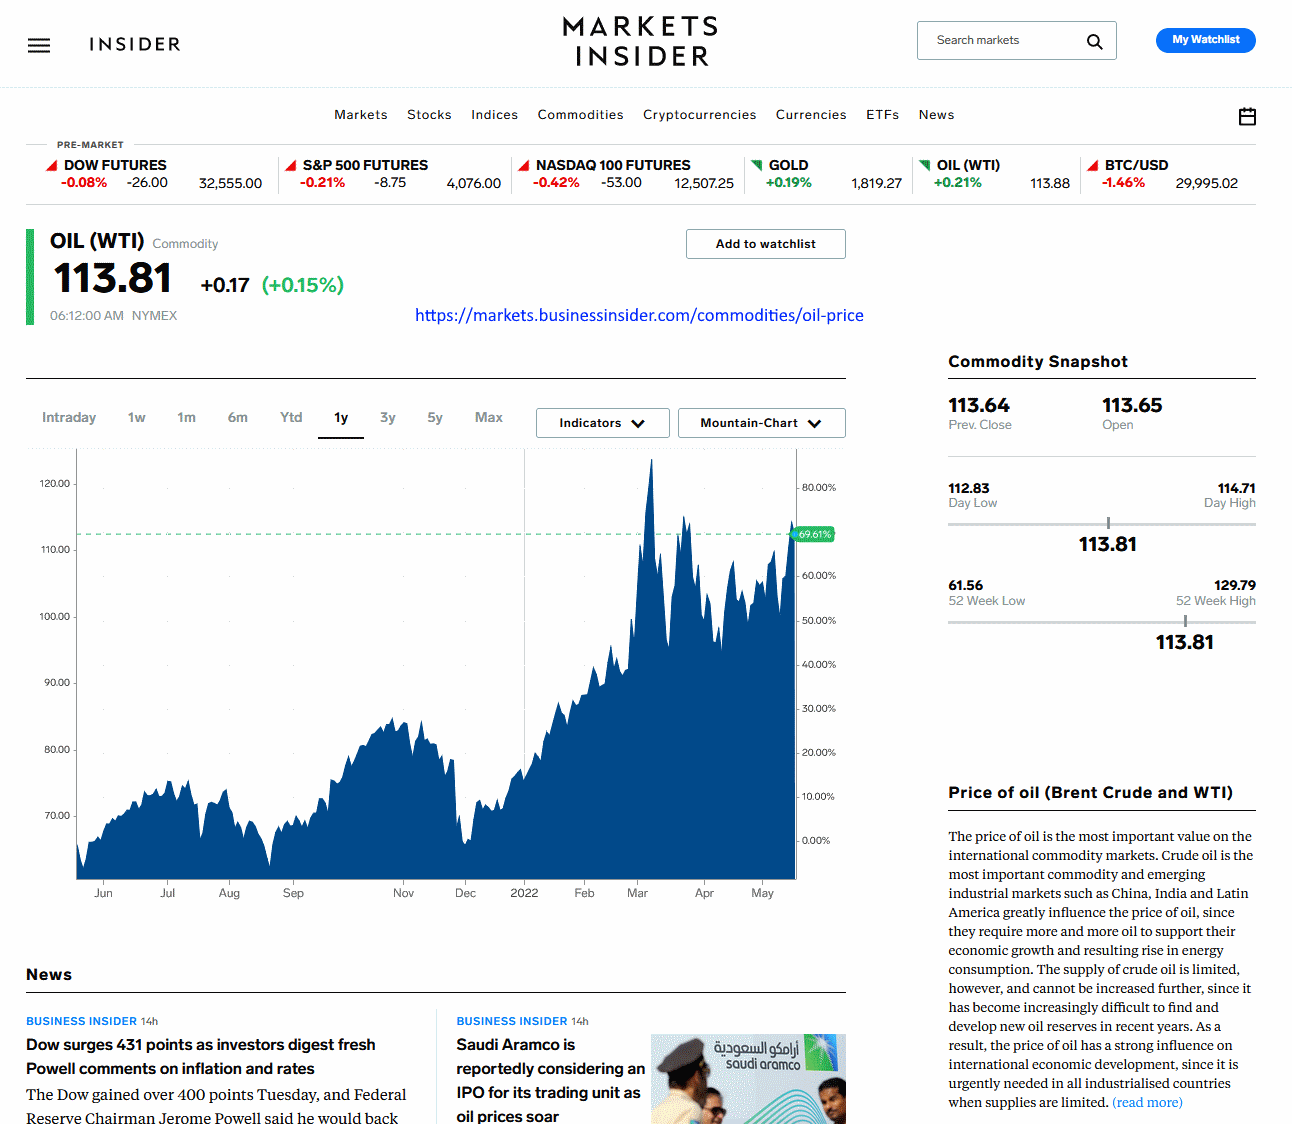
Task: Open the Saudi Aramco IPO headline
Action: coord(551,1080)
